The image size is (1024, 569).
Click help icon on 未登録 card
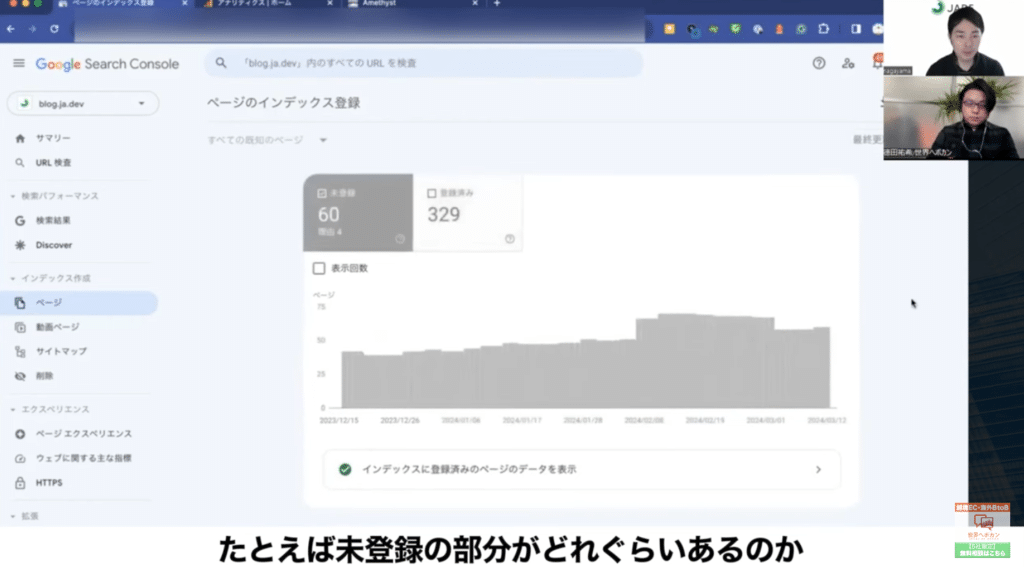400,239
